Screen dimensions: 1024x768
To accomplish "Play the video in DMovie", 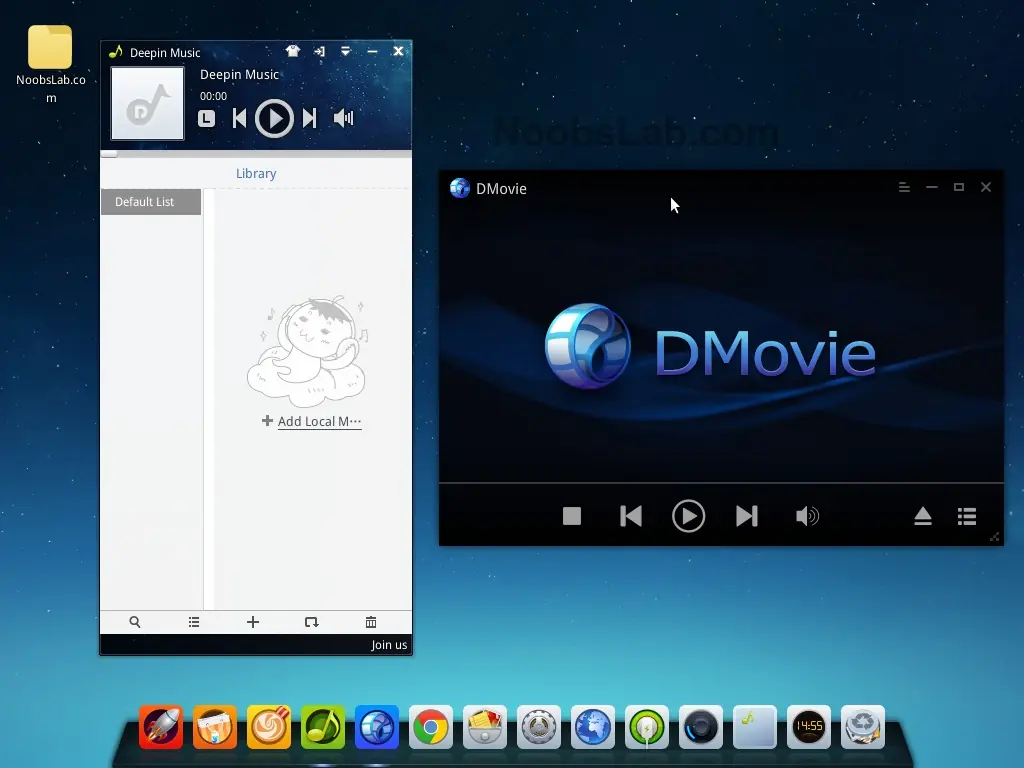I will pos(688,516).
